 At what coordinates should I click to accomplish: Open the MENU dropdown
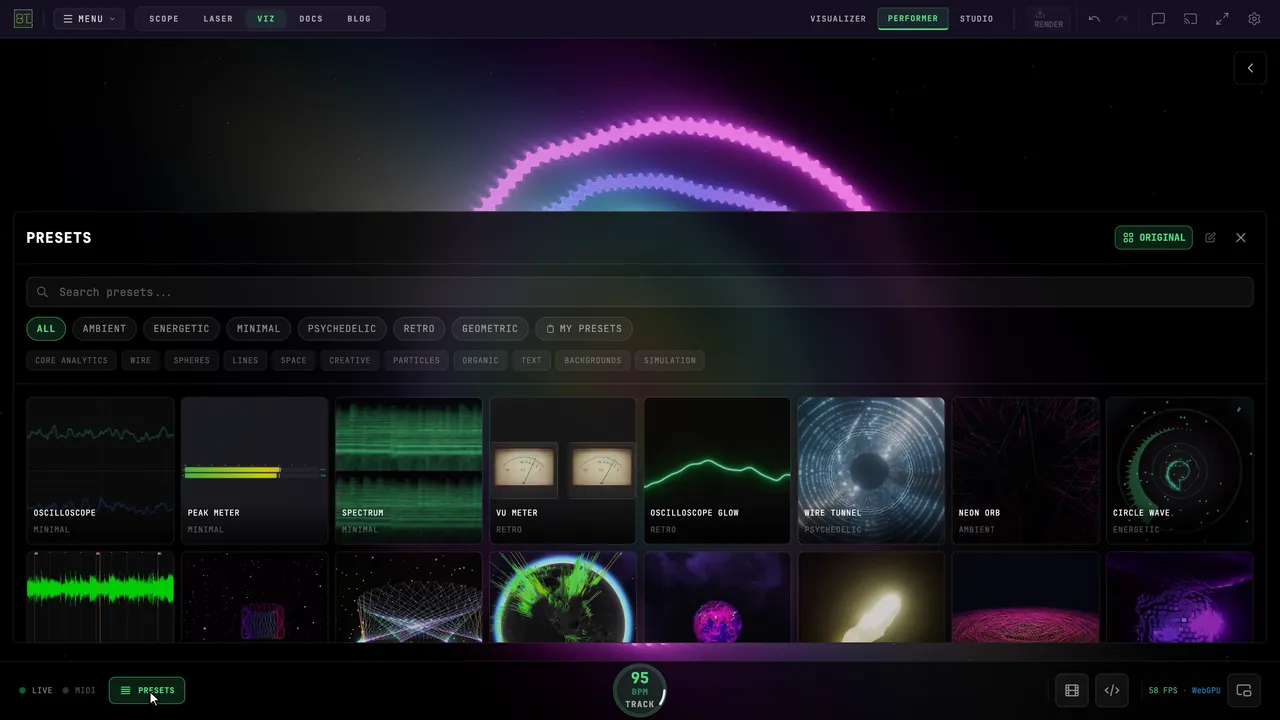coord(89,19)
